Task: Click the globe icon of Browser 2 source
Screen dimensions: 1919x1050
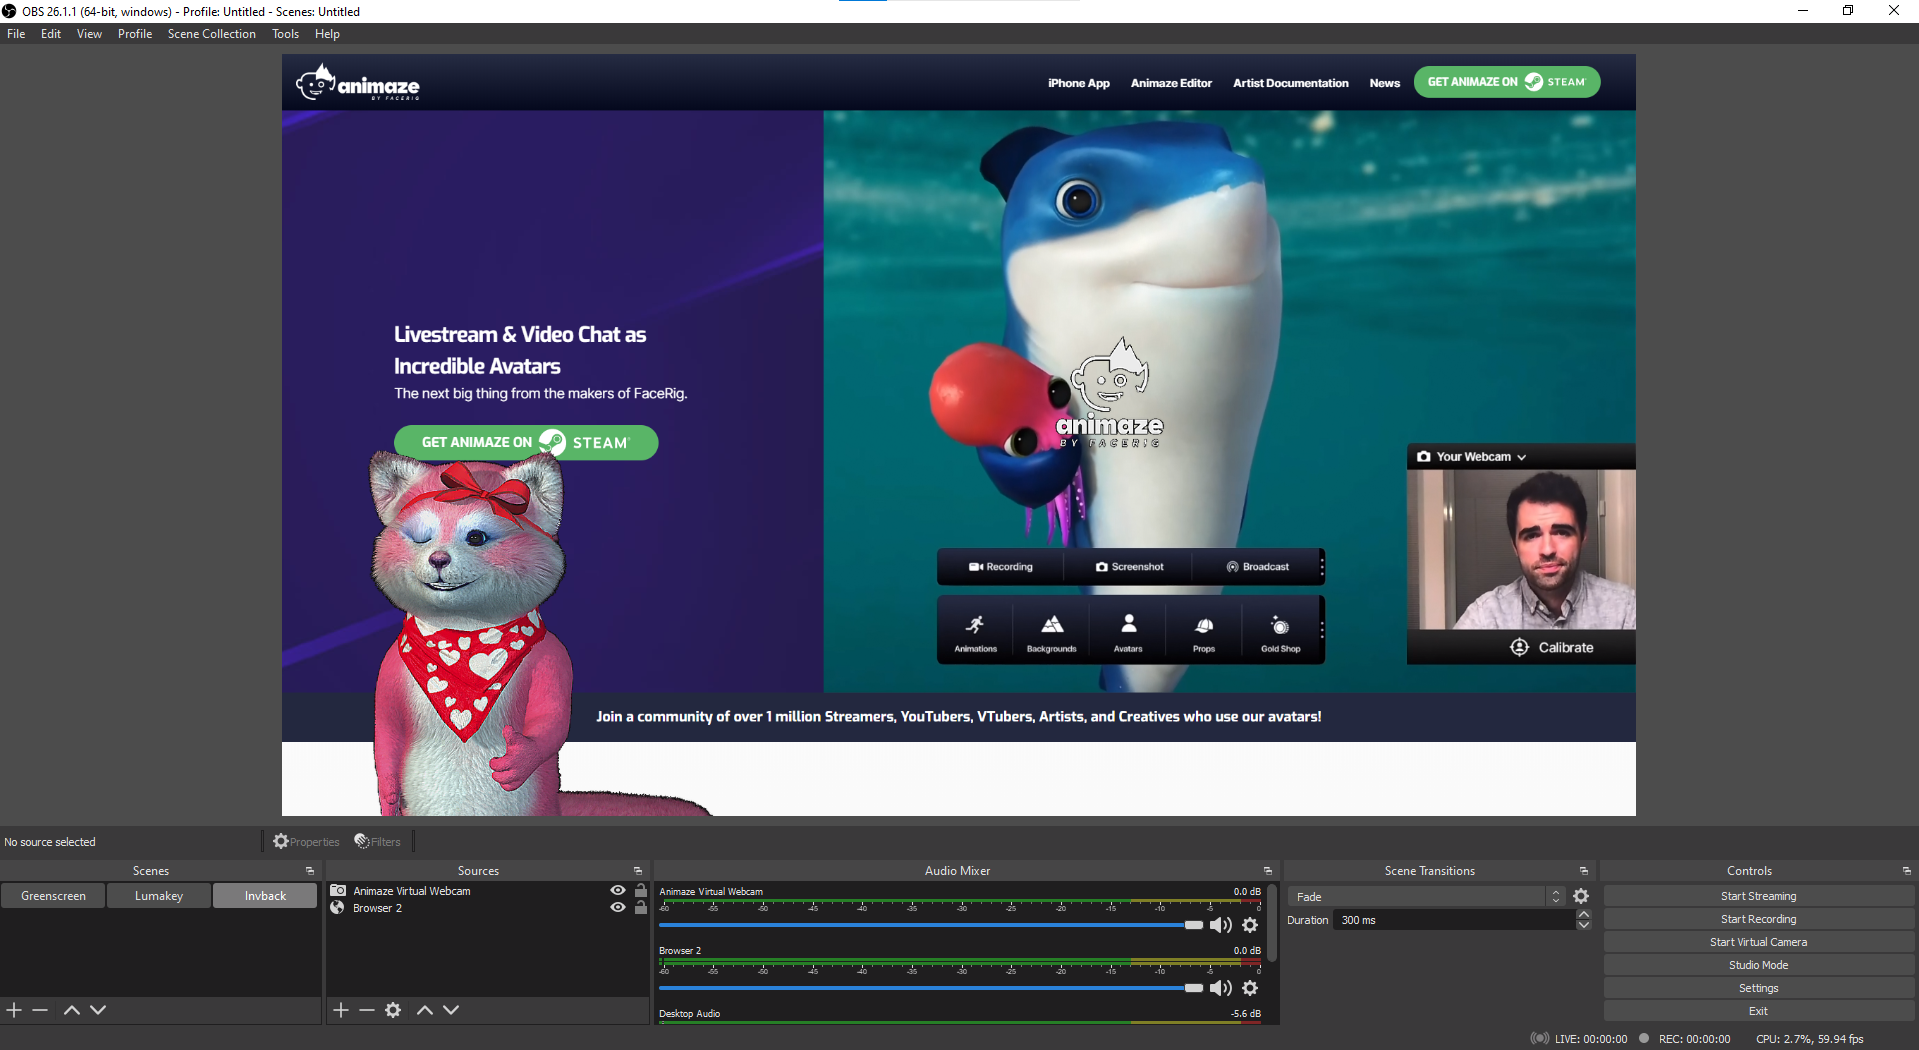Action: pyautogui.click(x=338, y=908)
